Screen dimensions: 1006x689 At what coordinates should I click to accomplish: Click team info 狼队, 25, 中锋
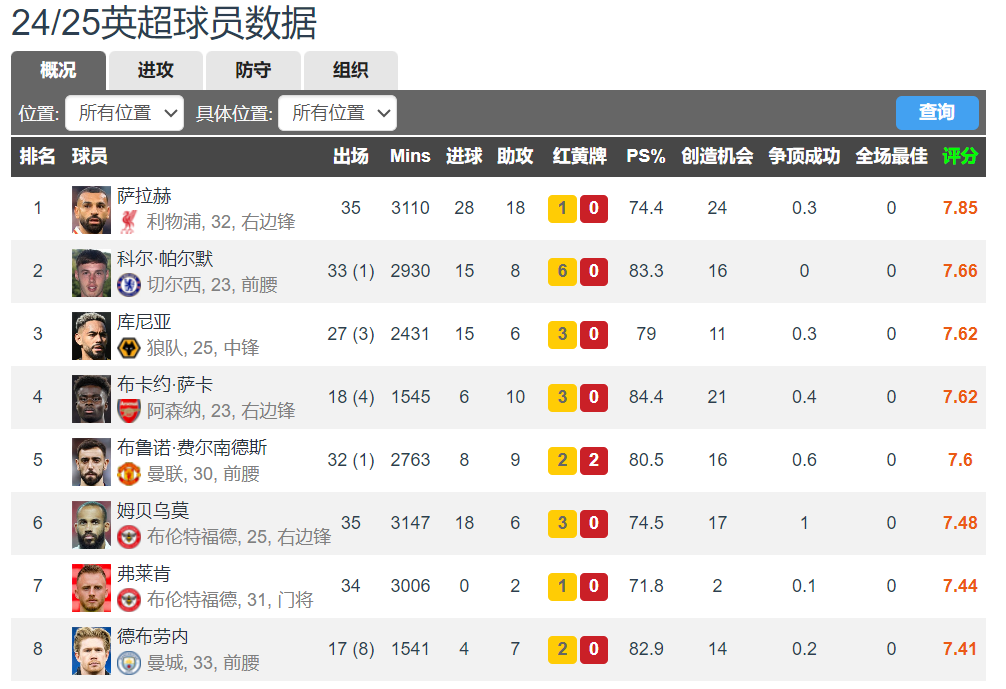(x=203, y=348)
